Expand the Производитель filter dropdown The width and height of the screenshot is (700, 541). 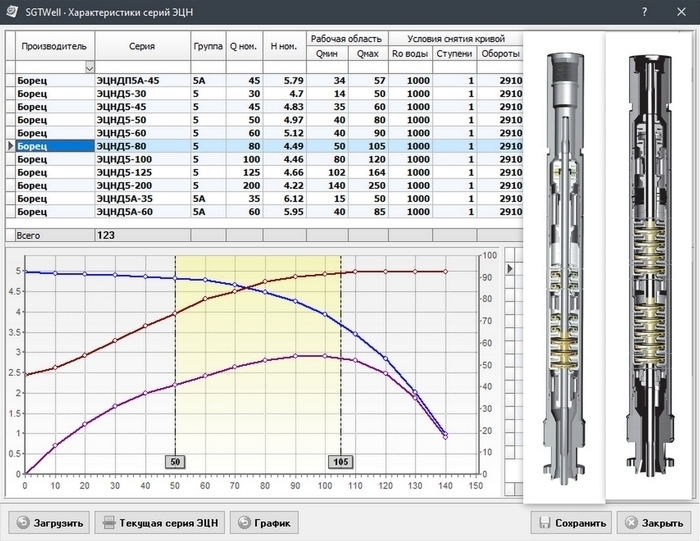(x=89, y=67)
